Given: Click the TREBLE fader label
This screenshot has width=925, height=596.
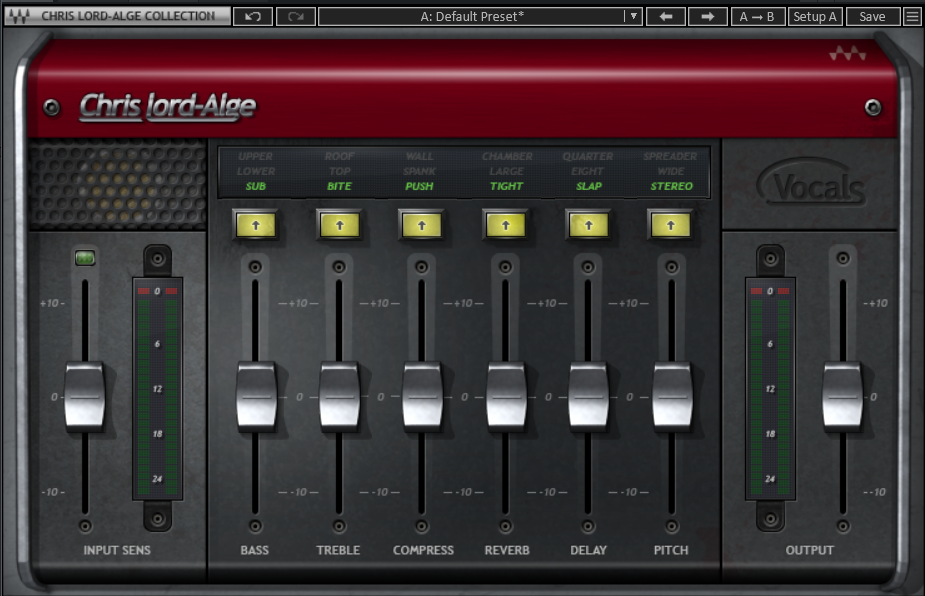Looking at the screenshot, I should (338, 550).
